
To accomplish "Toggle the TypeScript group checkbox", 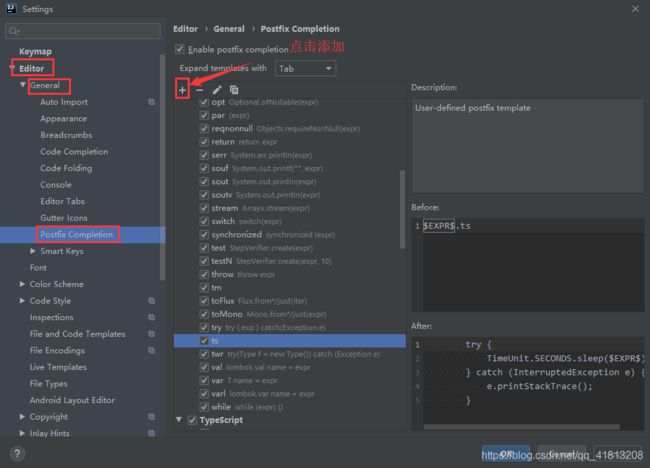I will coord(192,420).
